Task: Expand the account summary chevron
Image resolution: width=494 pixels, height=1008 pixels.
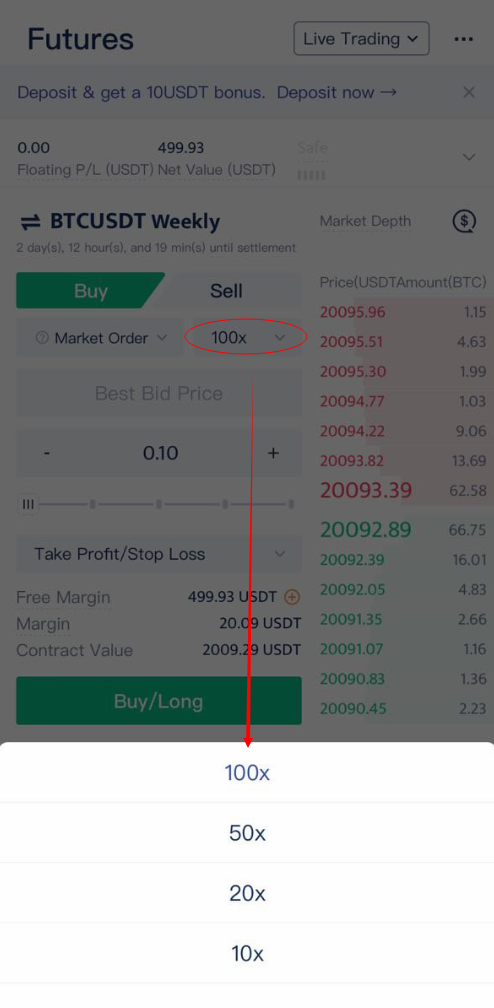Action: click(x=470, y=157)
